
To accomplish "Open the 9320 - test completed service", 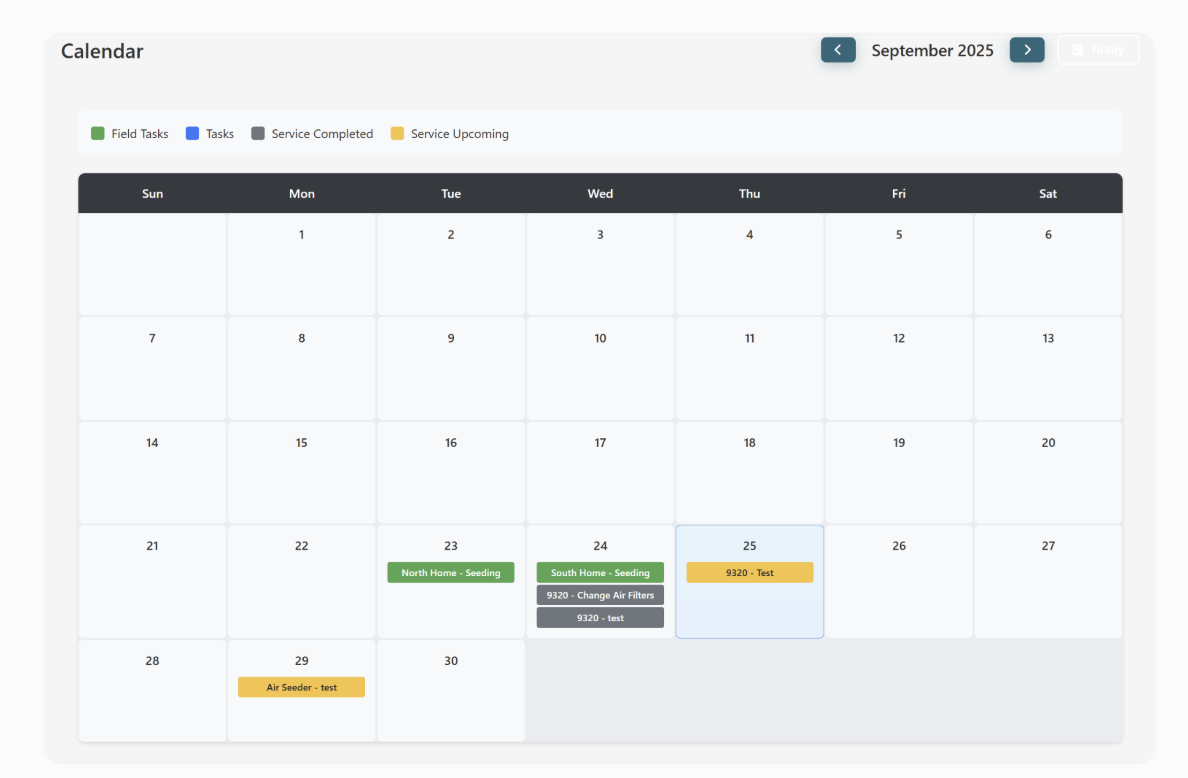I will point(600,617).
